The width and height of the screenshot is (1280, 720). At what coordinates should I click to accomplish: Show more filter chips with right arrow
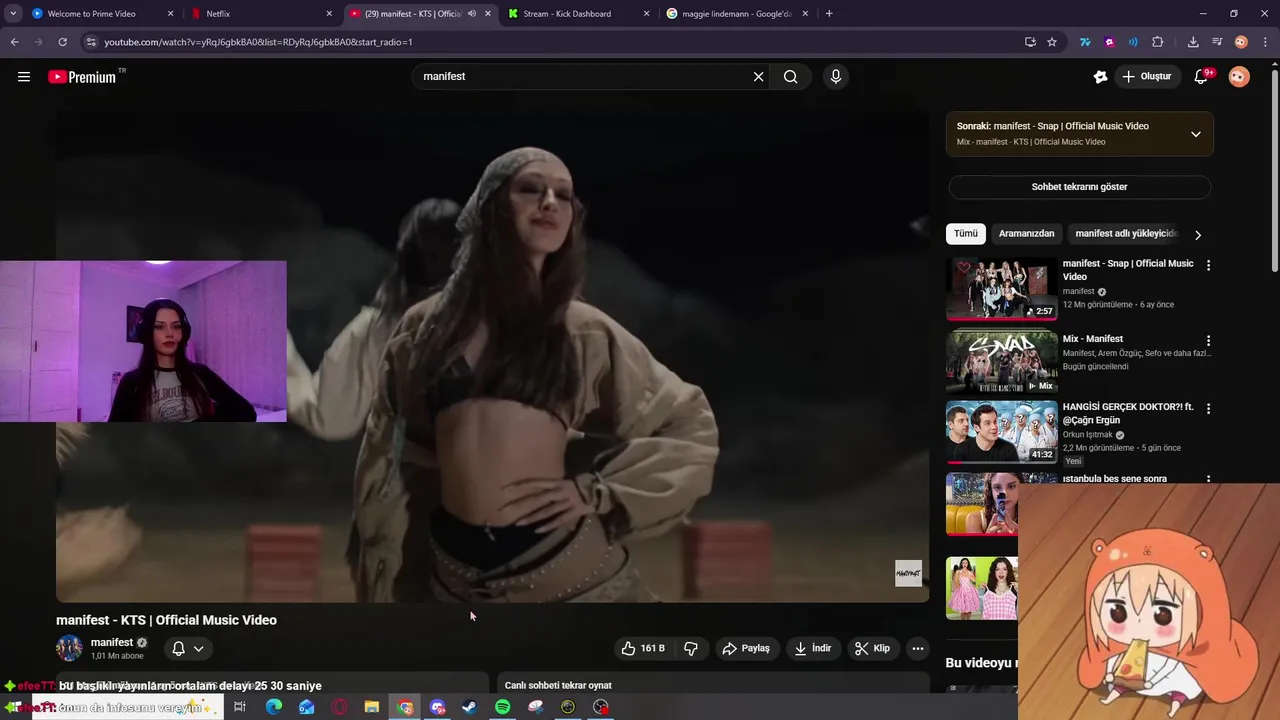click(x=1198, y=234)
